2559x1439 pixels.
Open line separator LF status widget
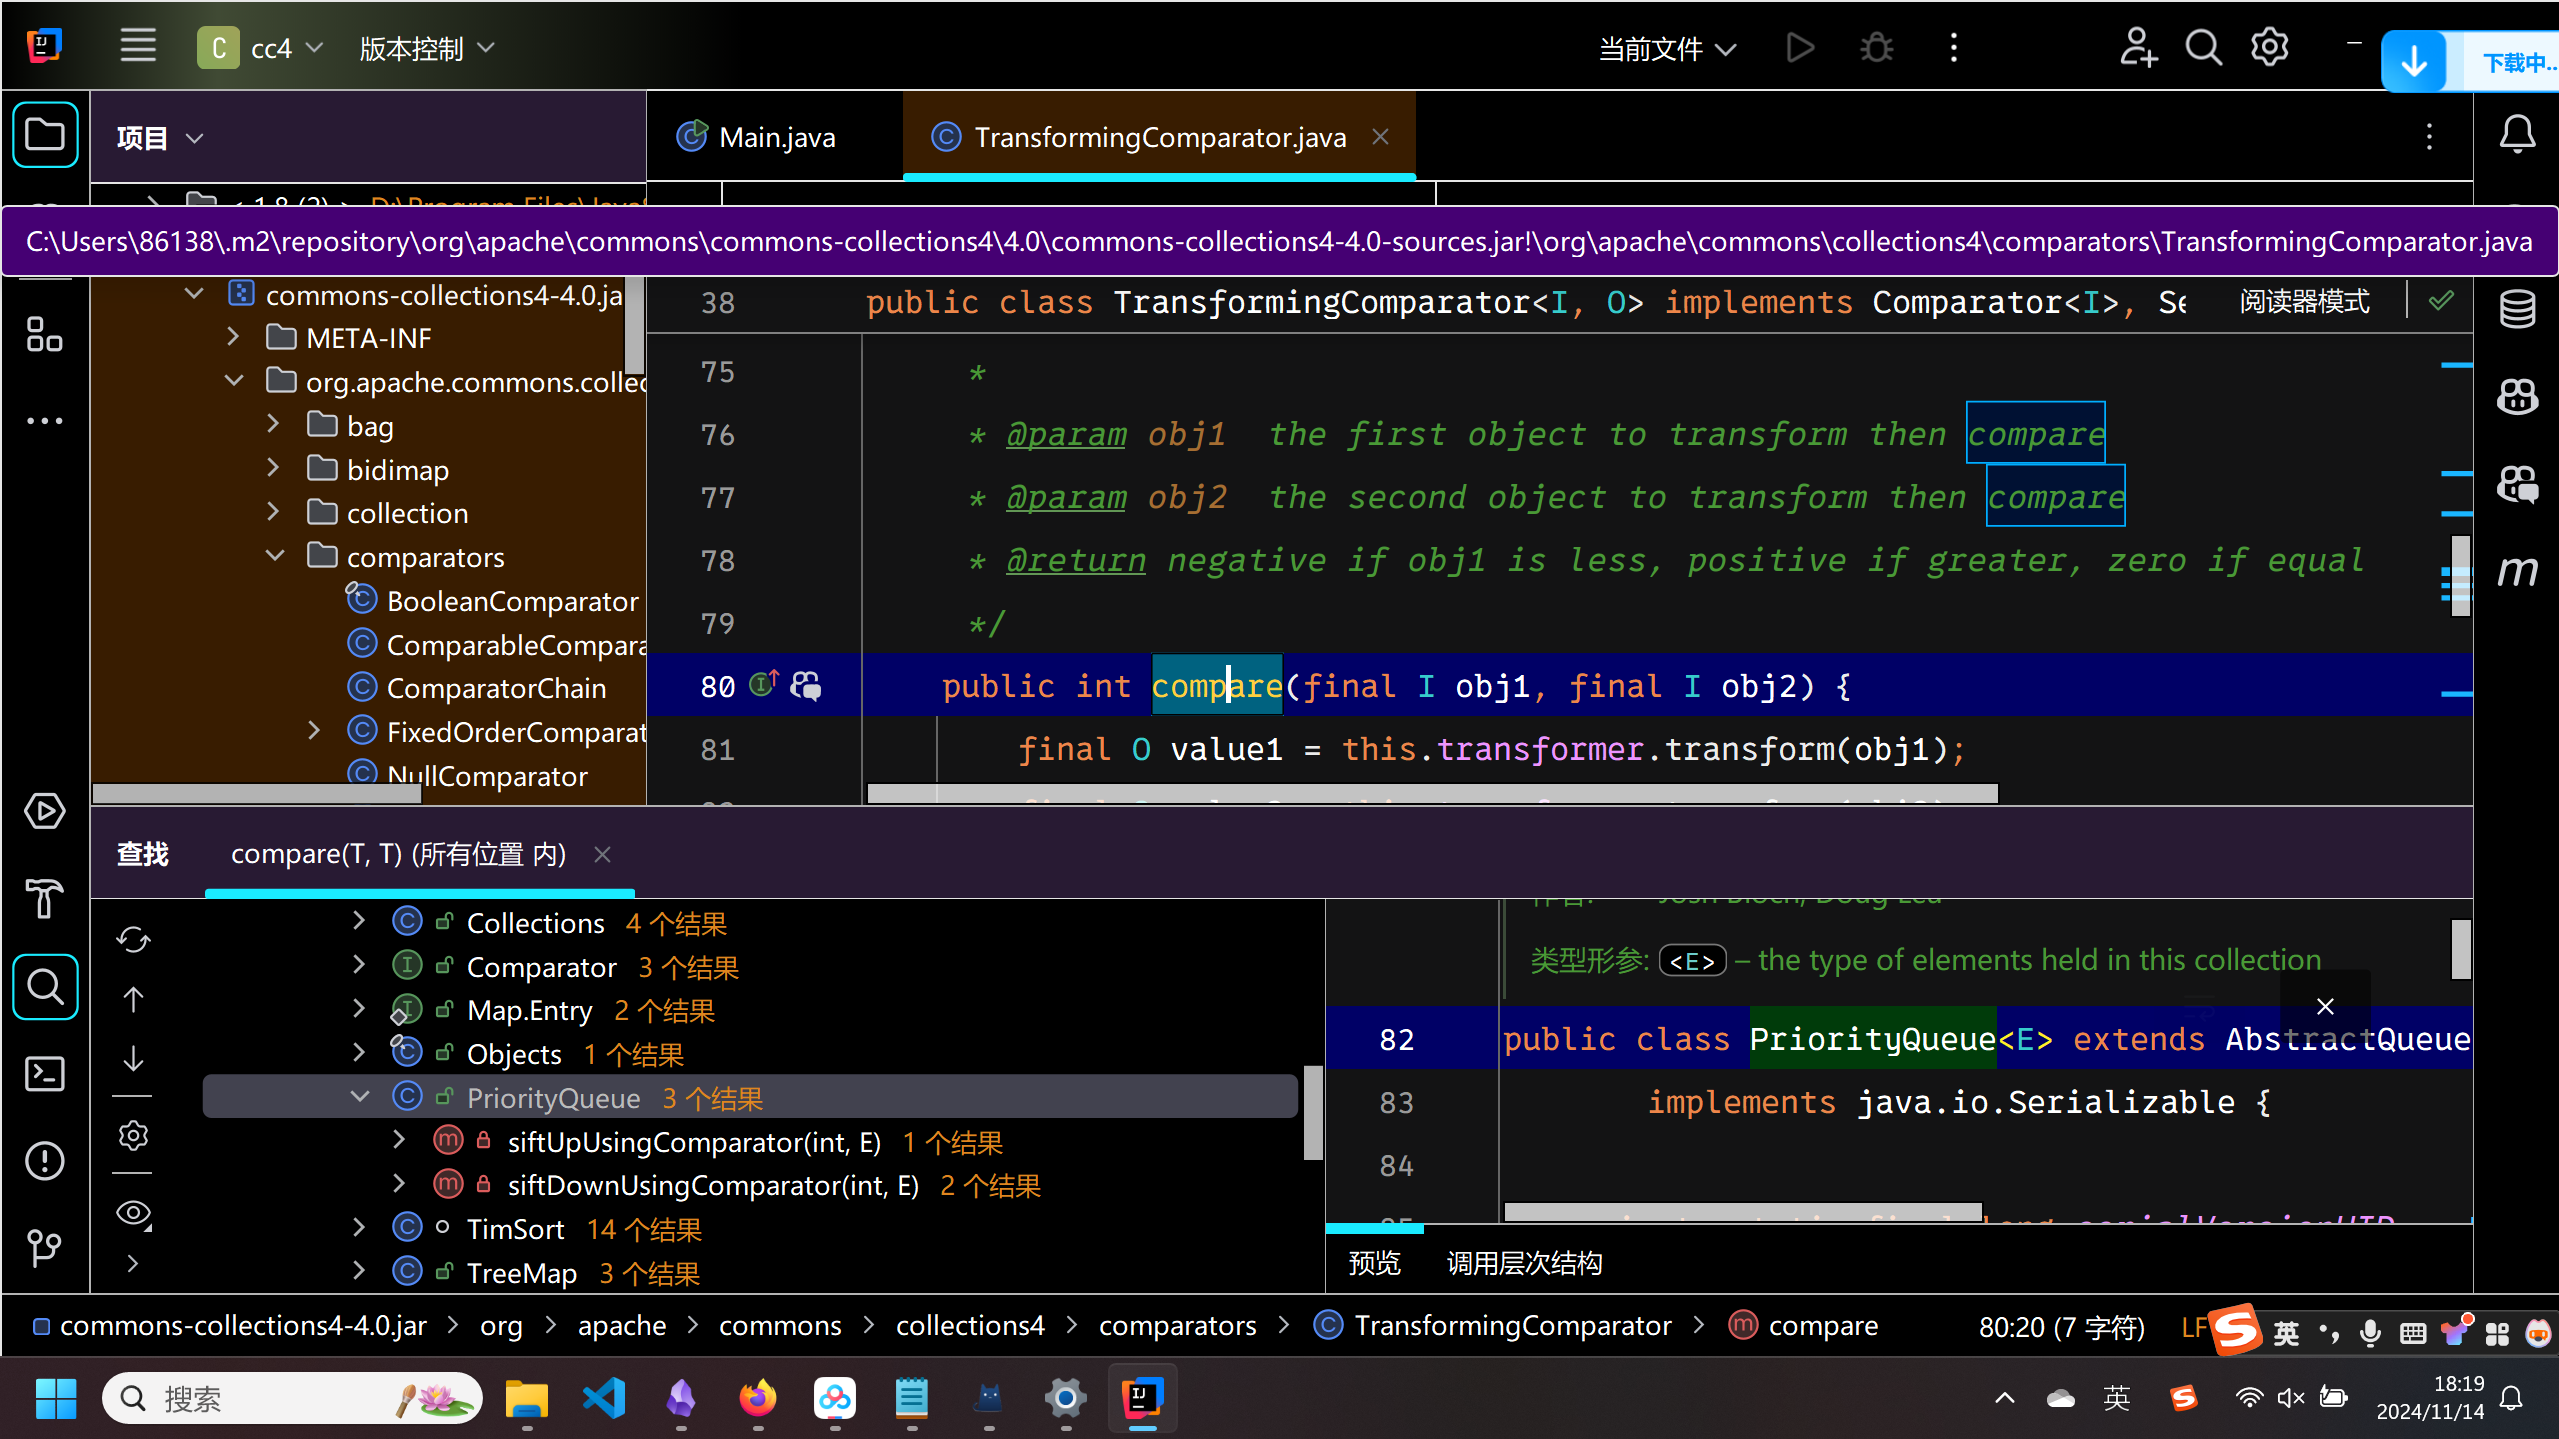point(2194,1327)
